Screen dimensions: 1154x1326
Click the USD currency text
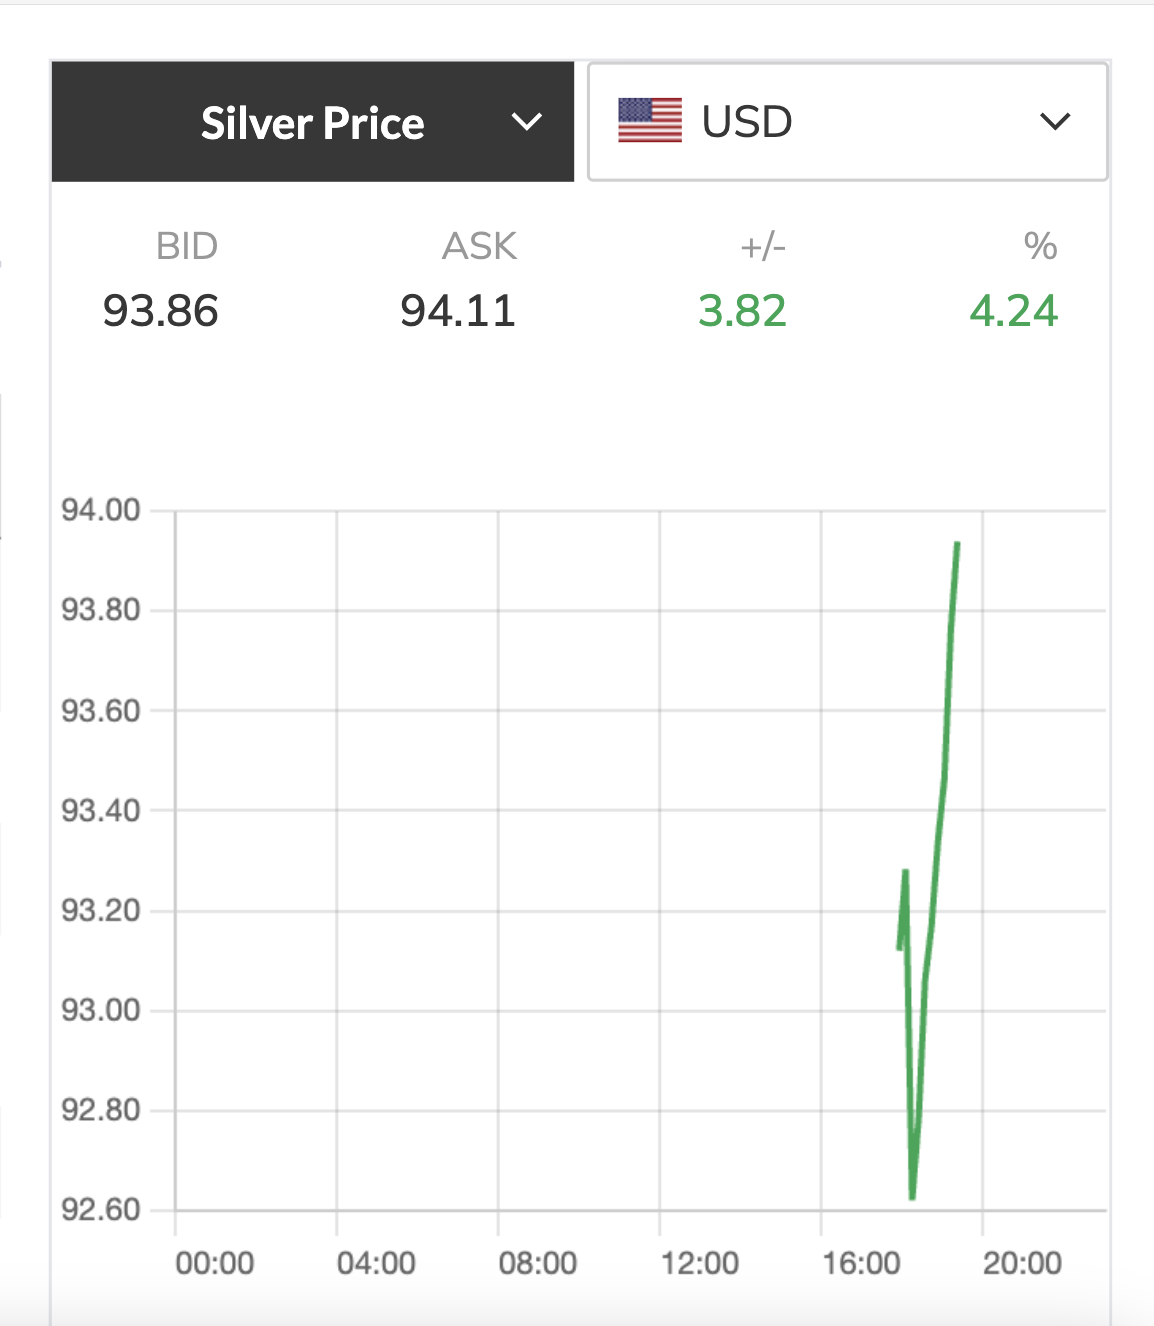(746, 122)
